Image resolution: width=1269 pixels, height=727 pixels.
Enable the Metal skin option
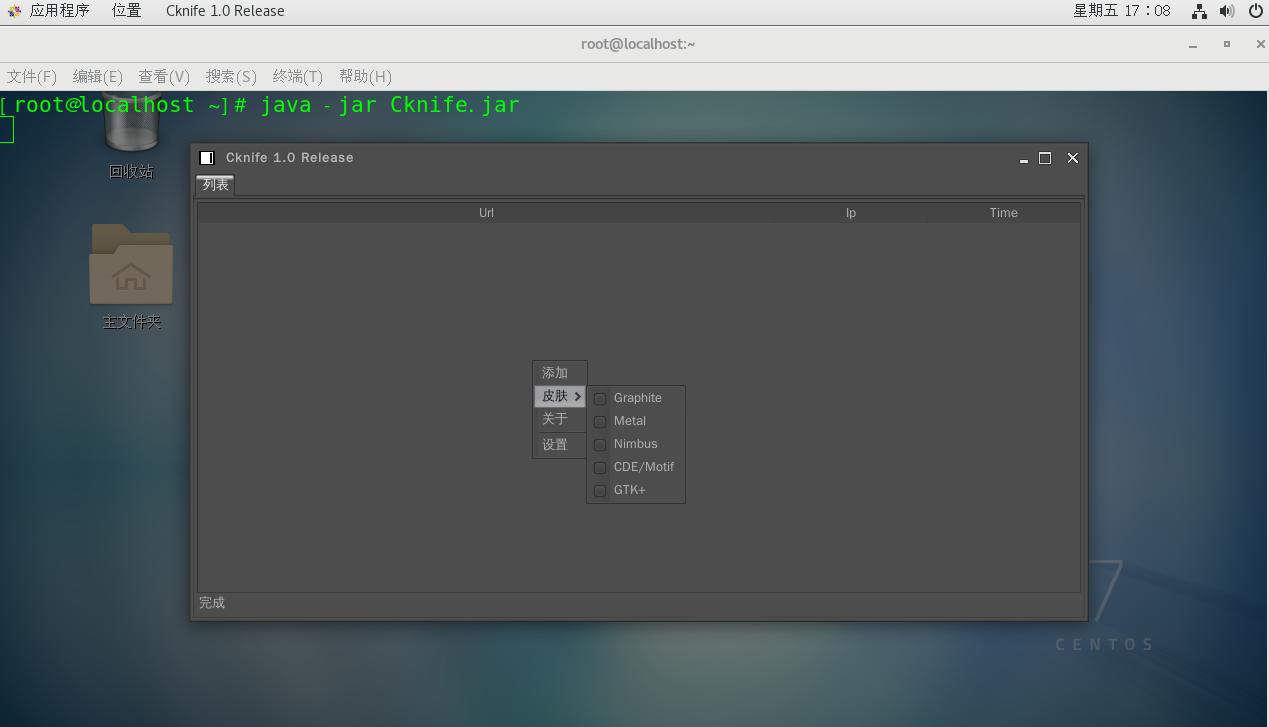600,421
